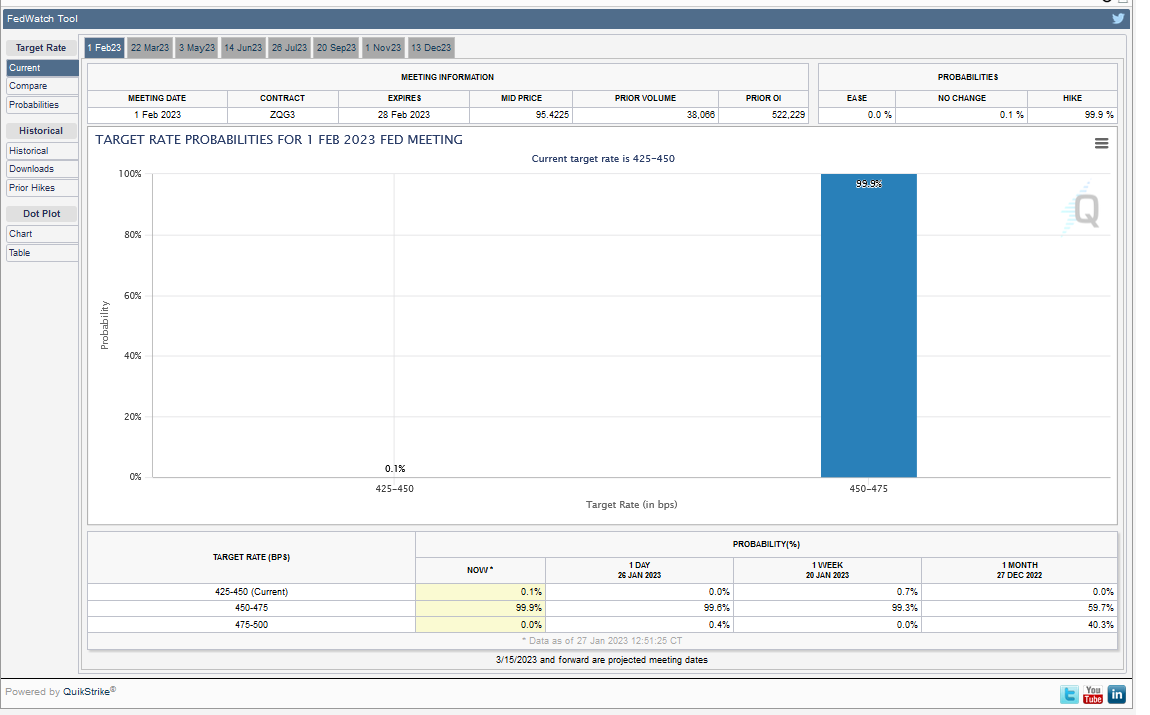
Task: Click the 'Current target rate is 425-450' subtitle
Action: [x=603, y=158]
